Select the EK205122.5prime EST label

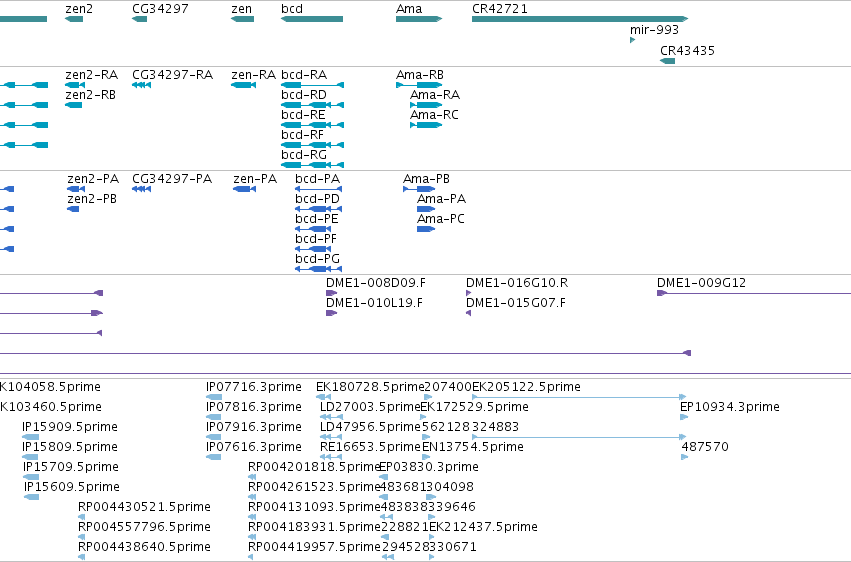tap(526, 387)
